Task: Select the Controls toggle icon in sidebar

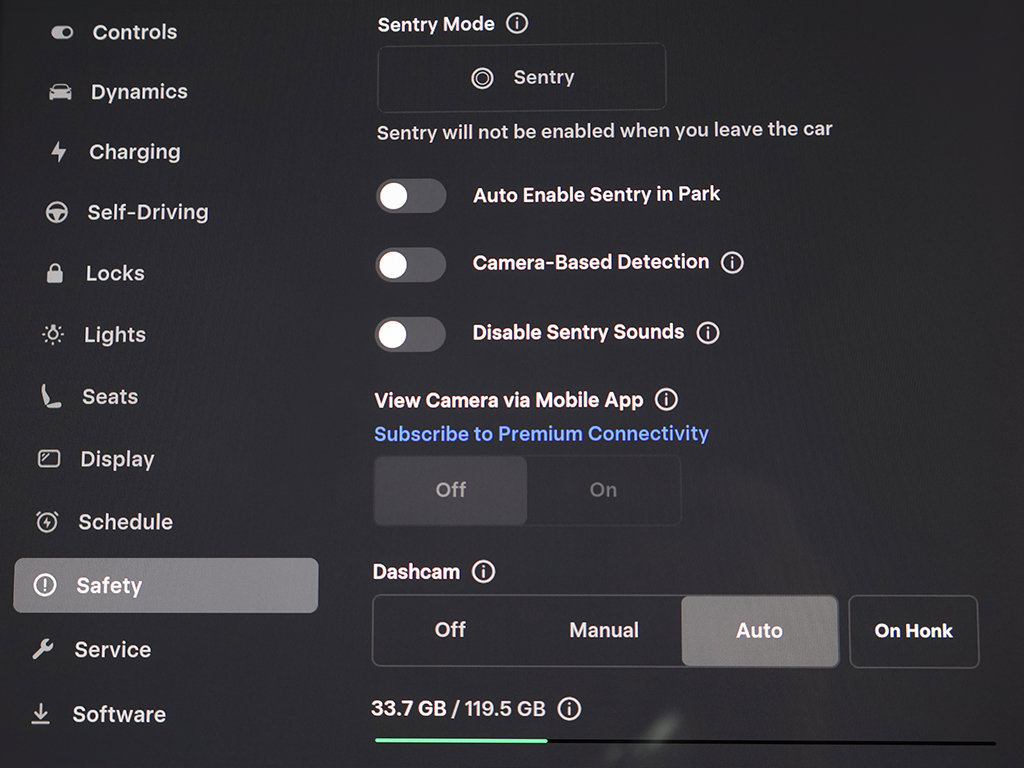Action: coord(62,32)
